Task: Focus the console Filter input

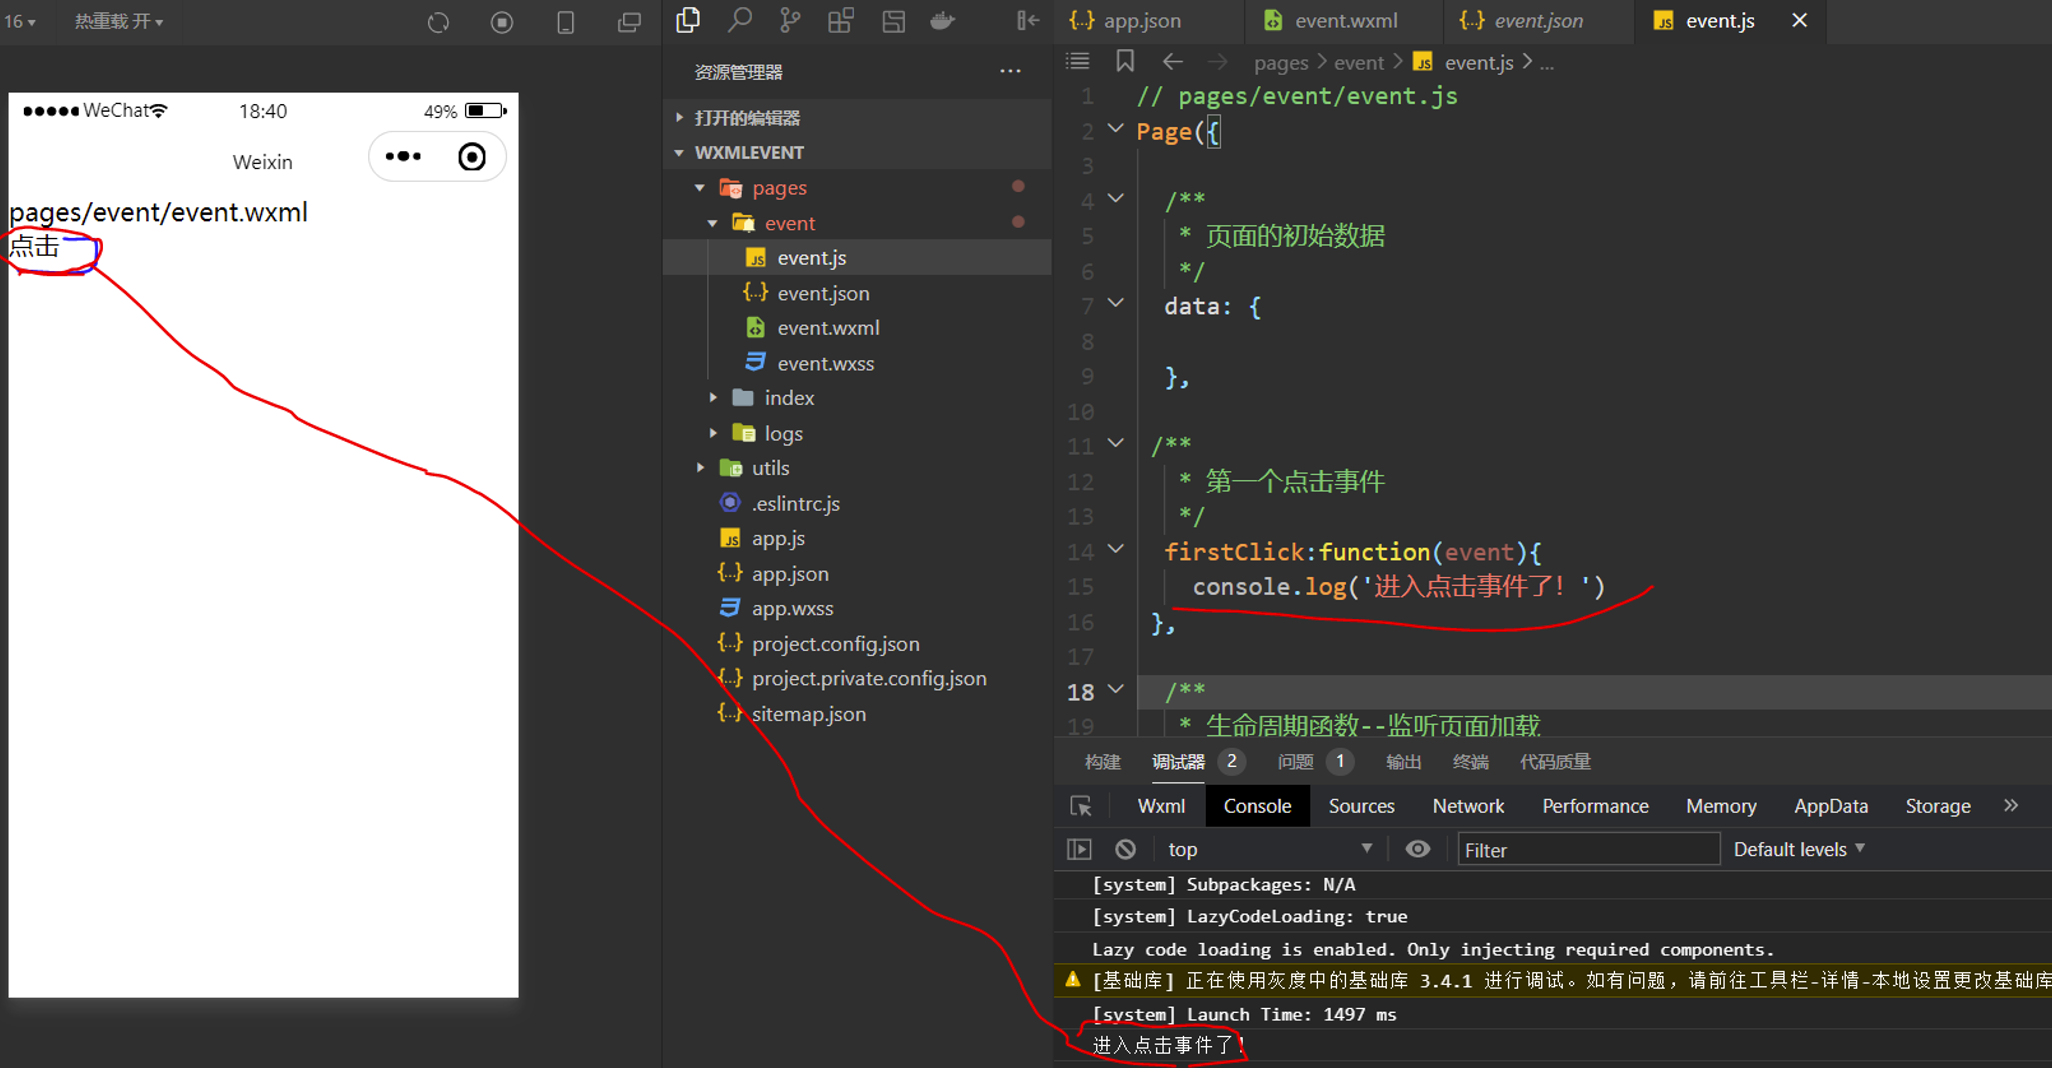Action: (x=1588, y=849)
